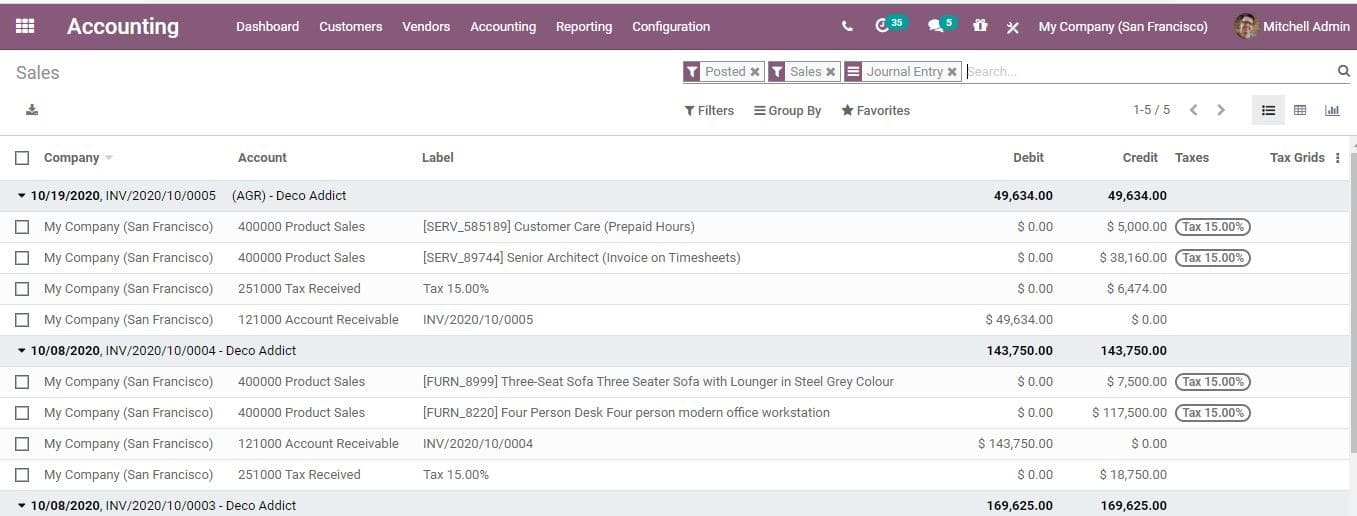This screenshot has width=1357, height=516.
Task: Open the apps grid menu icon
Action: (25, 27)
